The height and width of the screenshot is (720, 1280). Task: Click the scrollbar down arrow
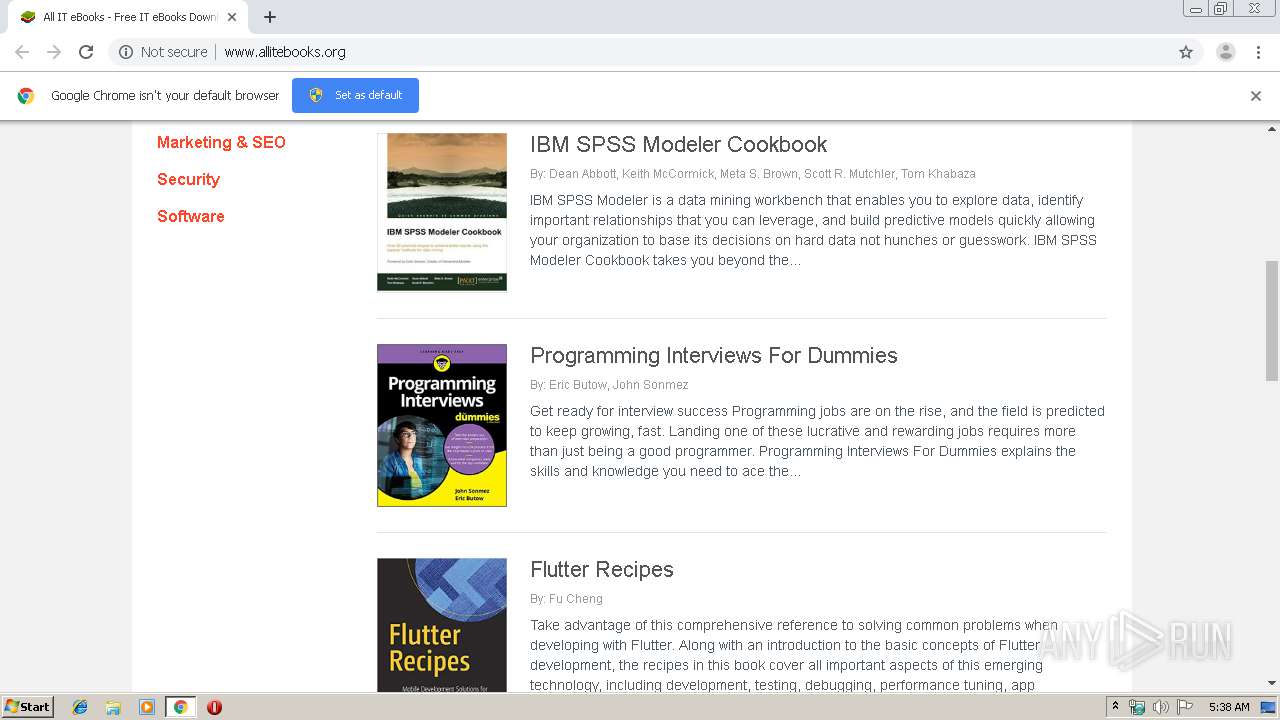[1272, 684]
